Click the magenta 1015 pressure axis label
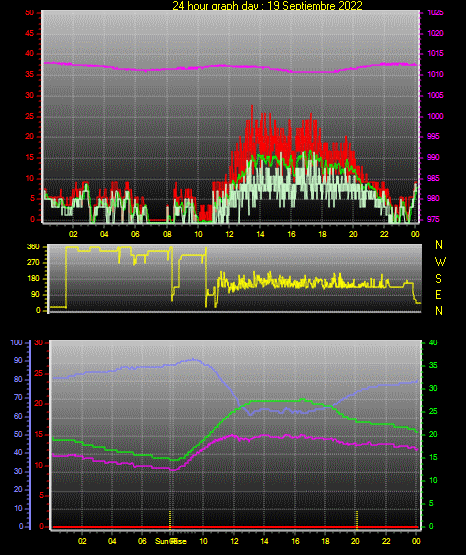 pos(435,53)
